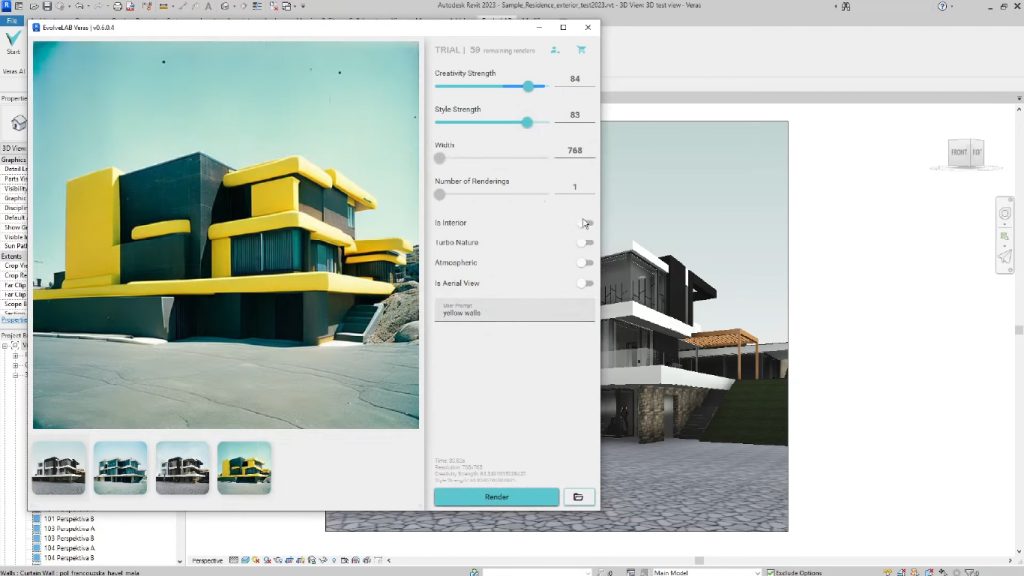Open the Main Model dropdown in status bar
This screenshot has width=1024, height=576.
coord(705,572)
